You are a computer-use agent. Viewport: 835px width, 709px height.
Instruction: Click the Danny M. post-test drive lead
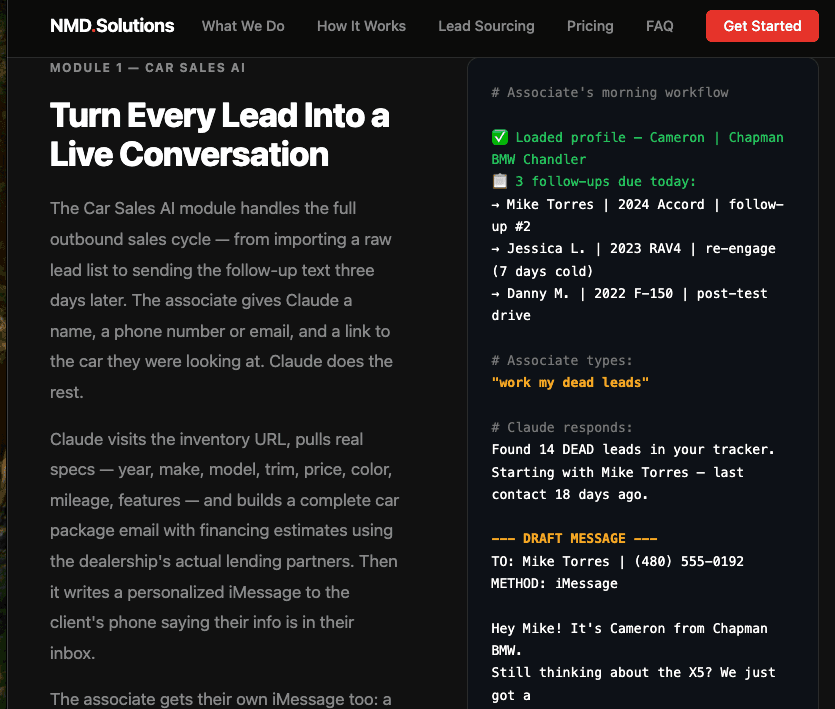628,295
